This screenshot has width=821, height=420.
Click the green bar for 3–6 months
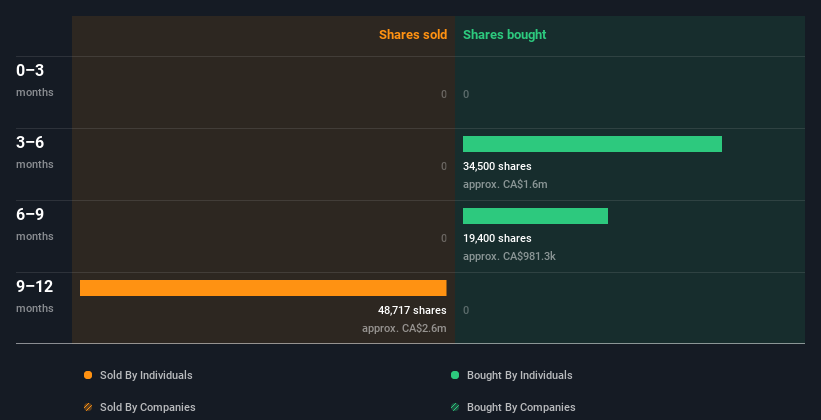(x=592, y=144)
